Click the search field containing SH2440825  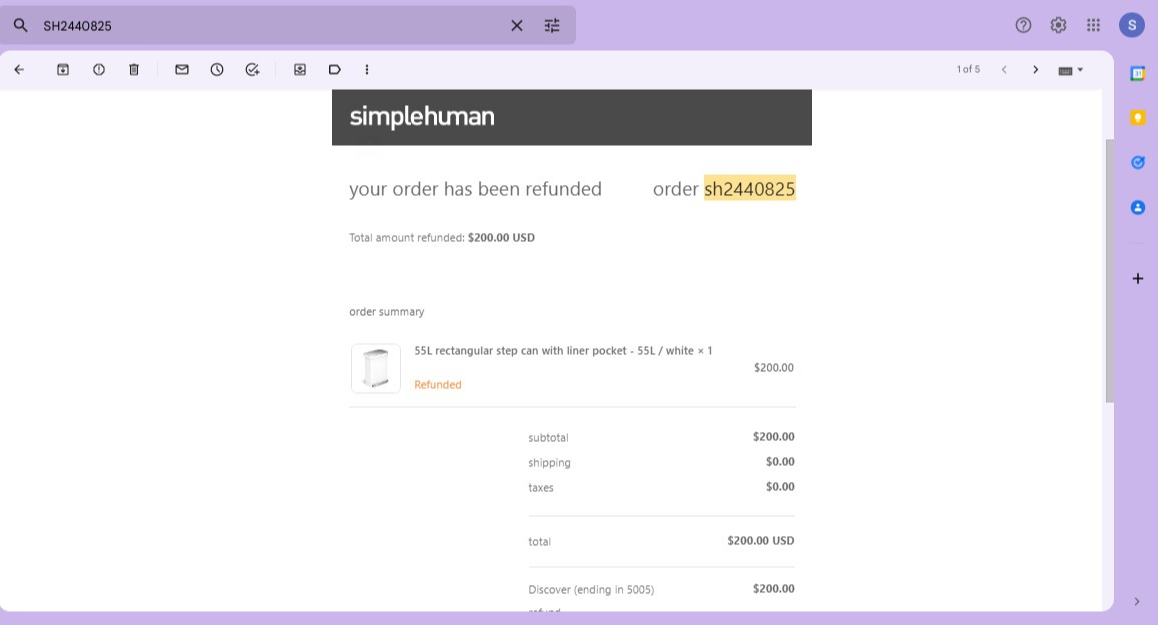coord(272,26)
